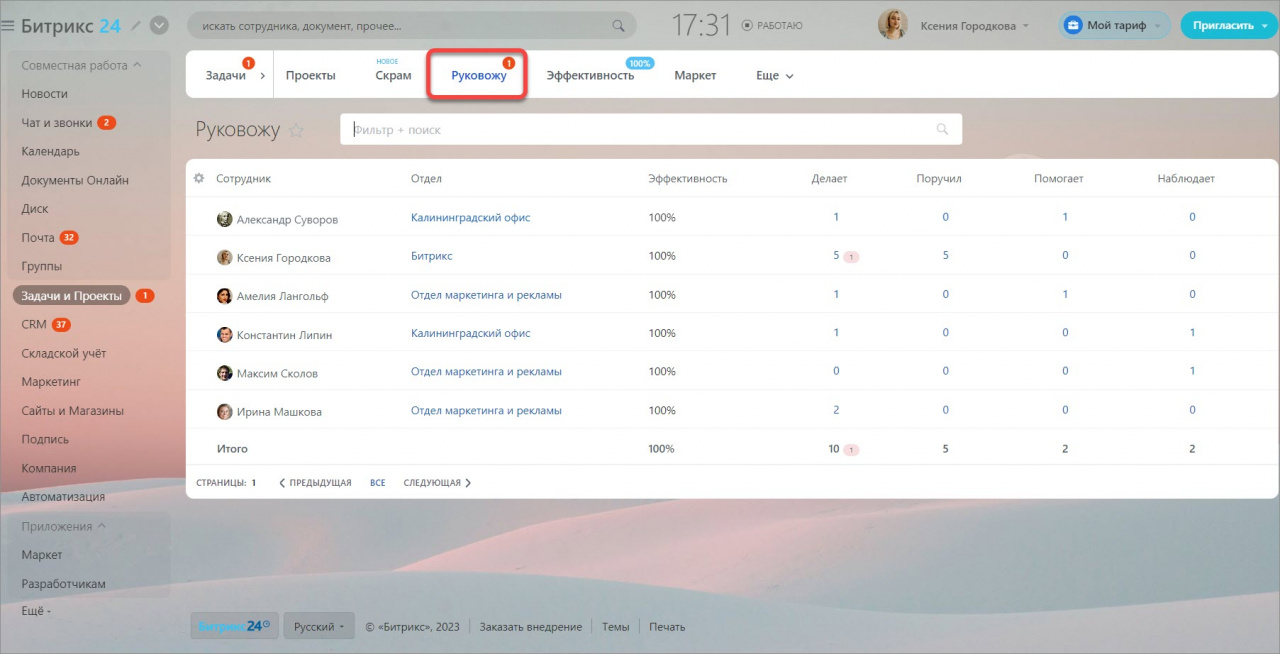The width and height of the screenshot is (1280, 654).
Task: Switch to Скрам tab
Action: (394, 75)
